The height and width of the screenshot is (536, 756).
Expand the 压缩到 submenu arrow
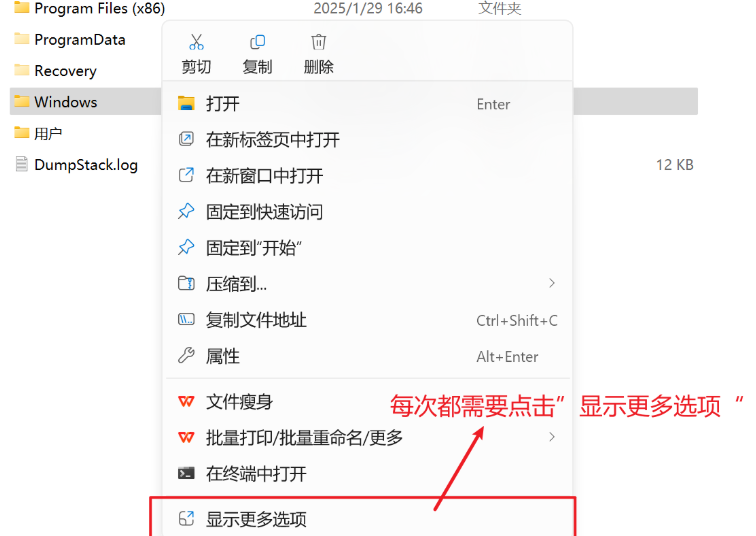[552, 283]
